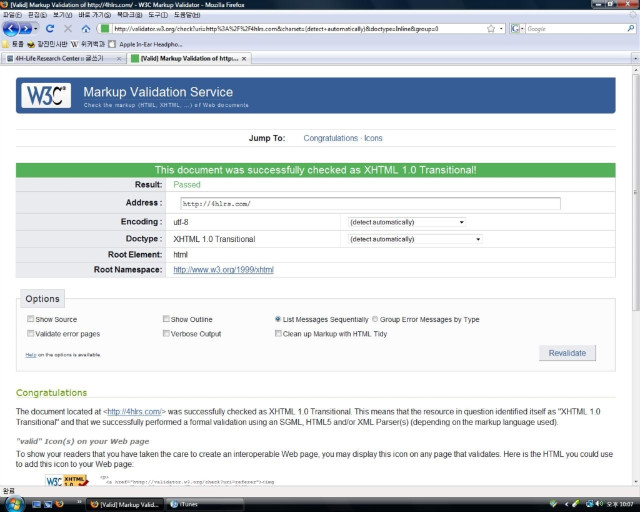Open the Doctype detect automatically dropdown
This screenshot has width=640, height=512.
tap(415, 239)
